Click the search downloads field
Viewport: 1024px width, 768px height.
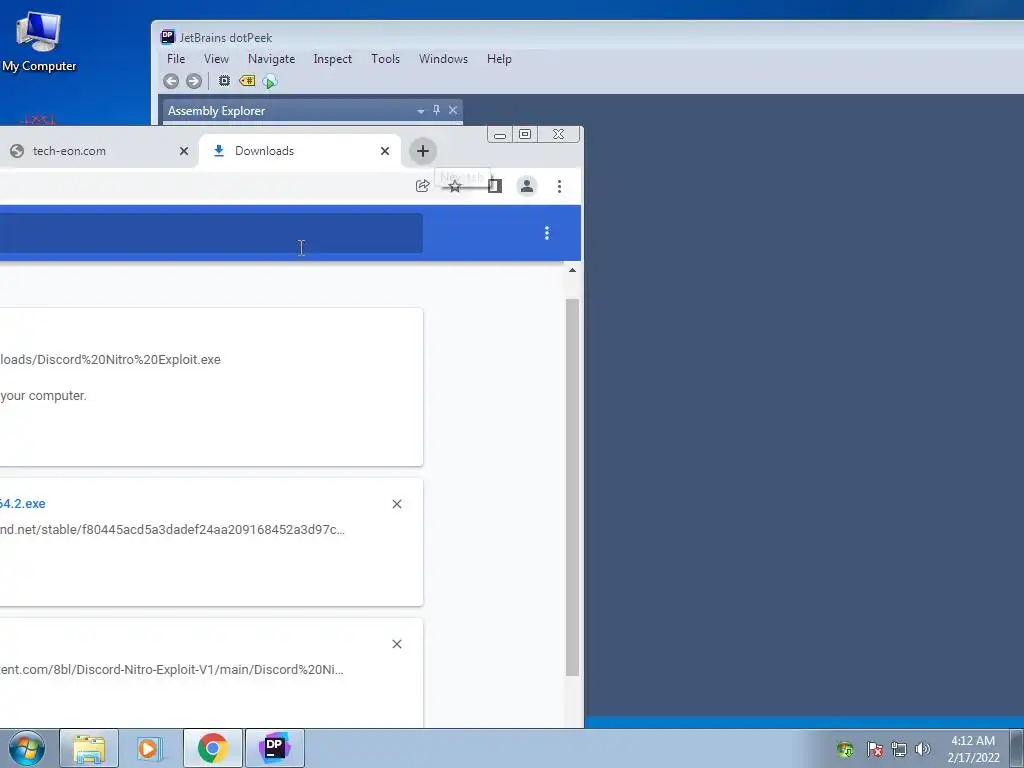[x=211, y=233]
